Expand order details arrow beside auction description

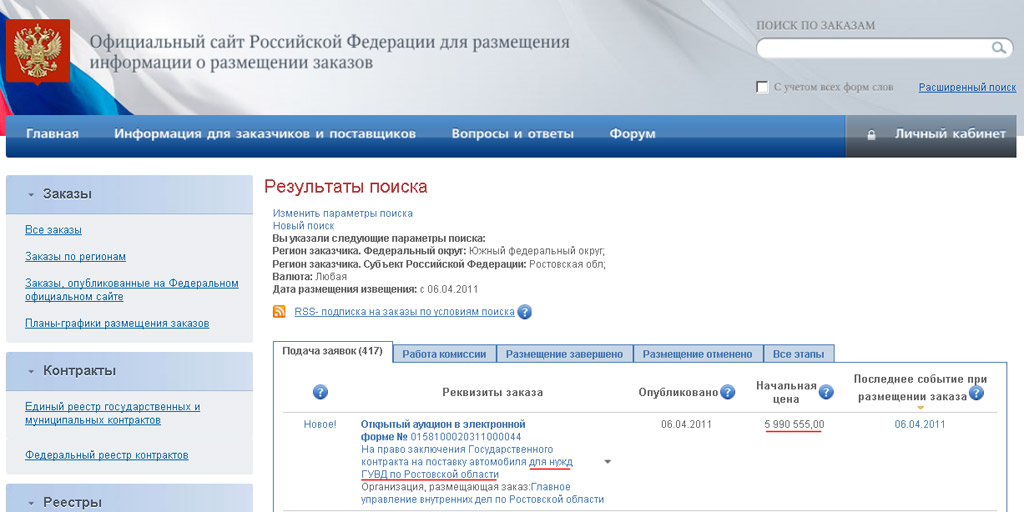pos(607,462)
